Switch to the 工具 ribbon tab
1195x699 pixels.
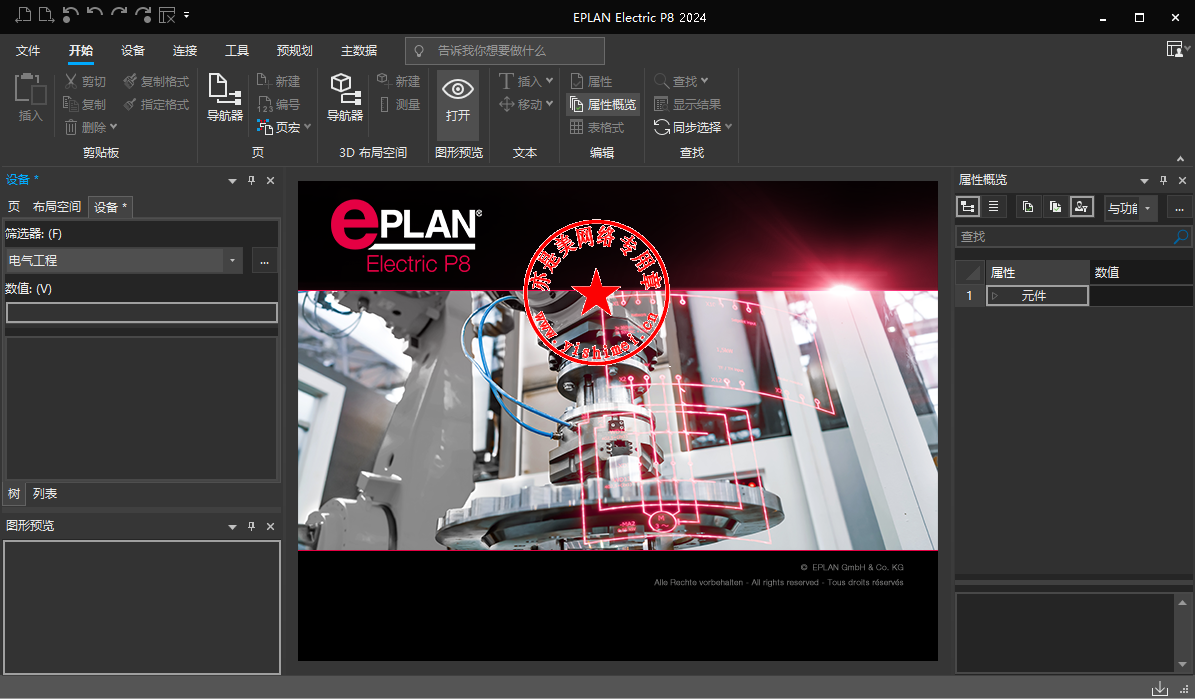coord(237,51)
